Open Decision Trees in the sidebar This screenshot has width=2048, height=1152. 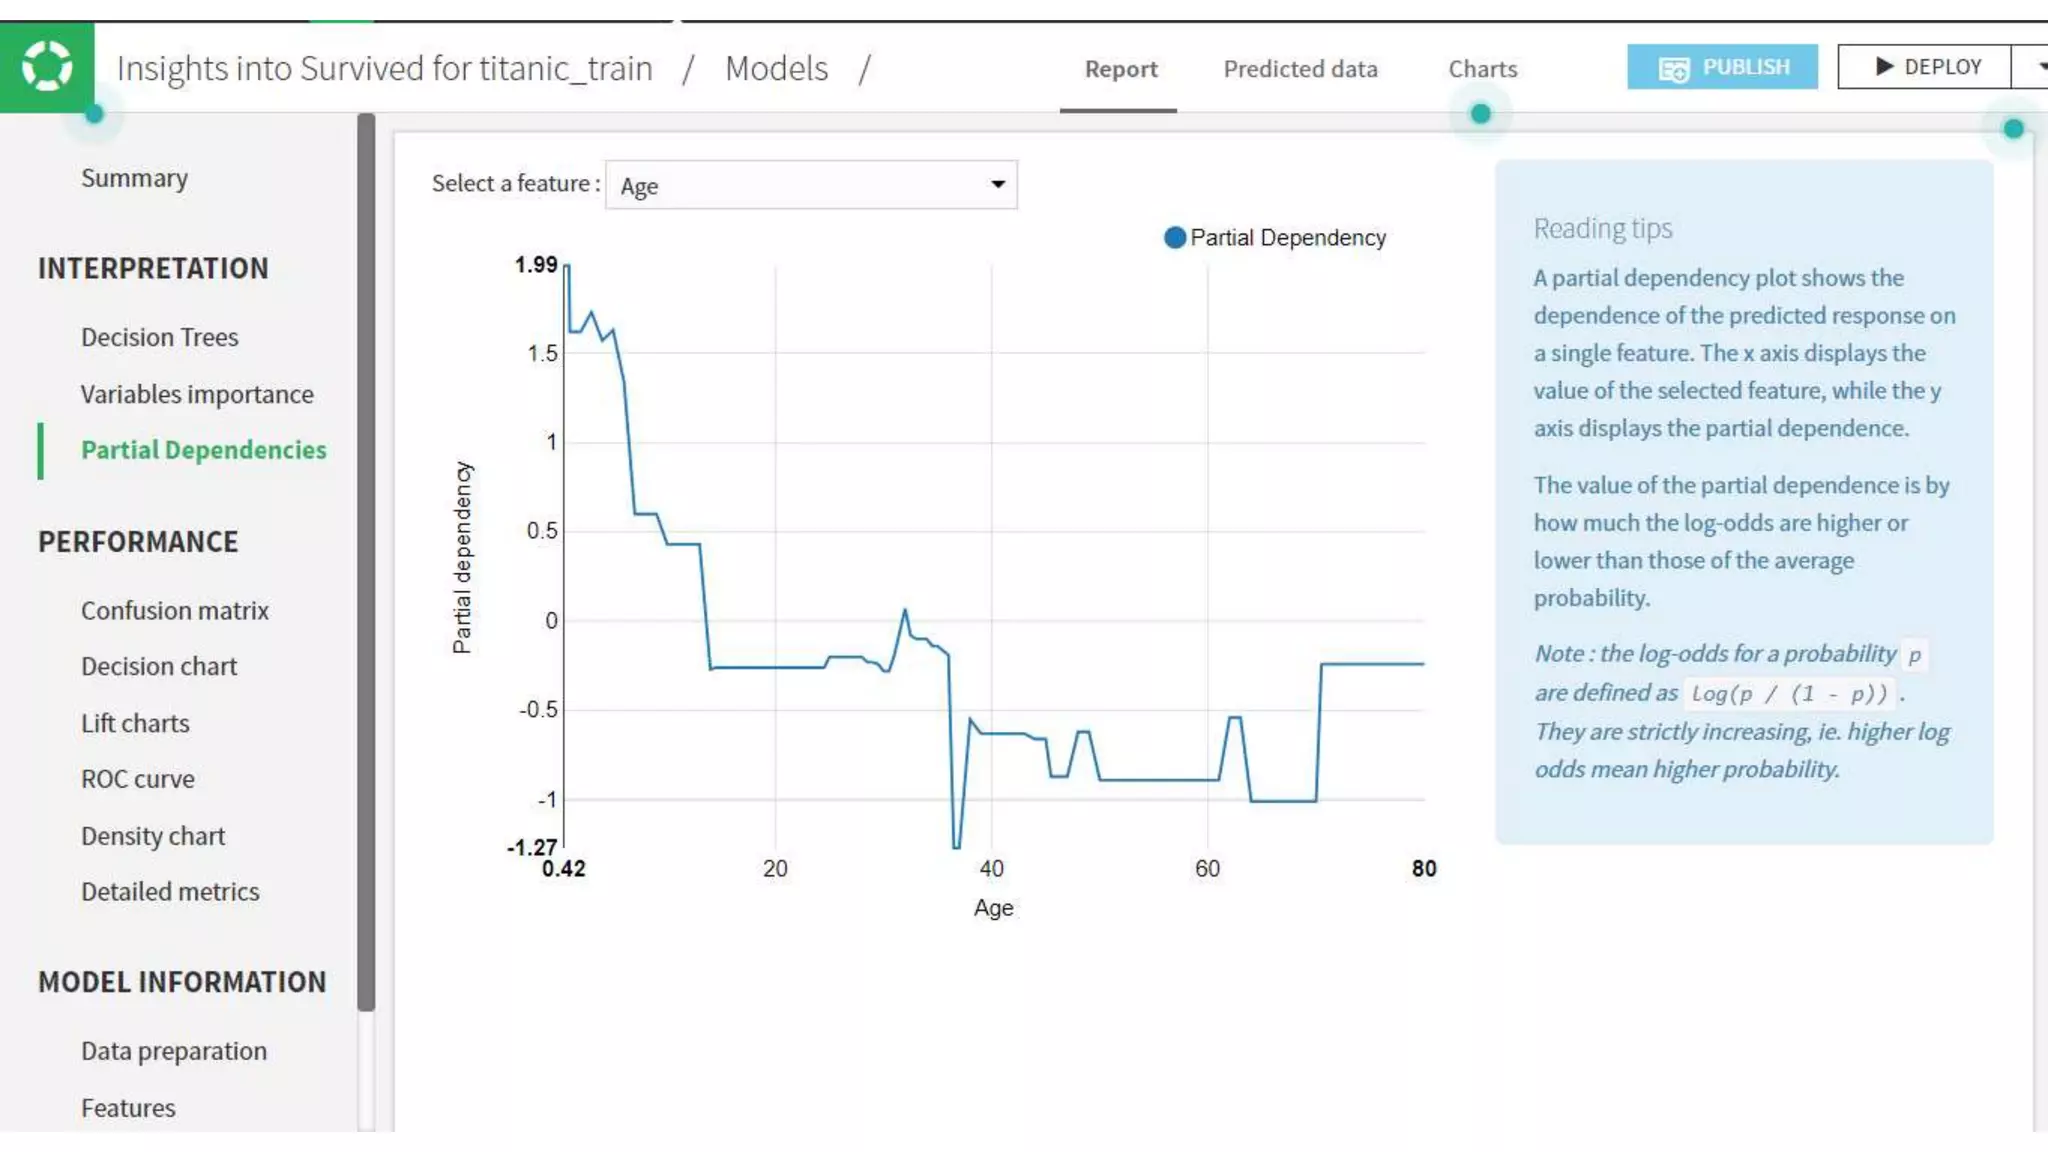point(159,337)
